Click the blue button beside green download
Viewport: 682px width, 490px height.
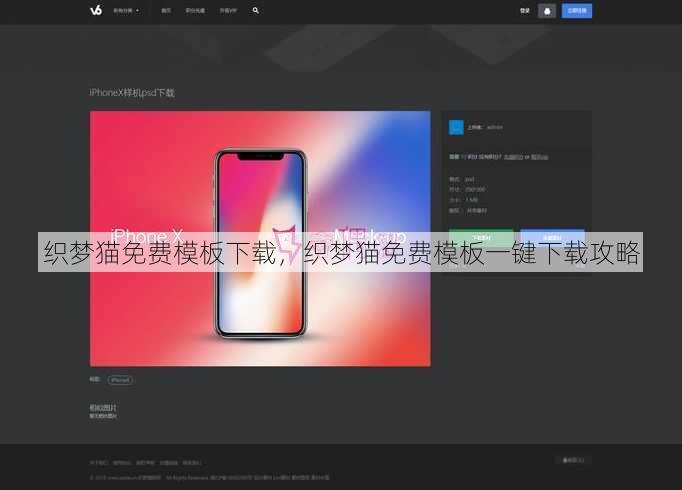(x=552, y=238)
